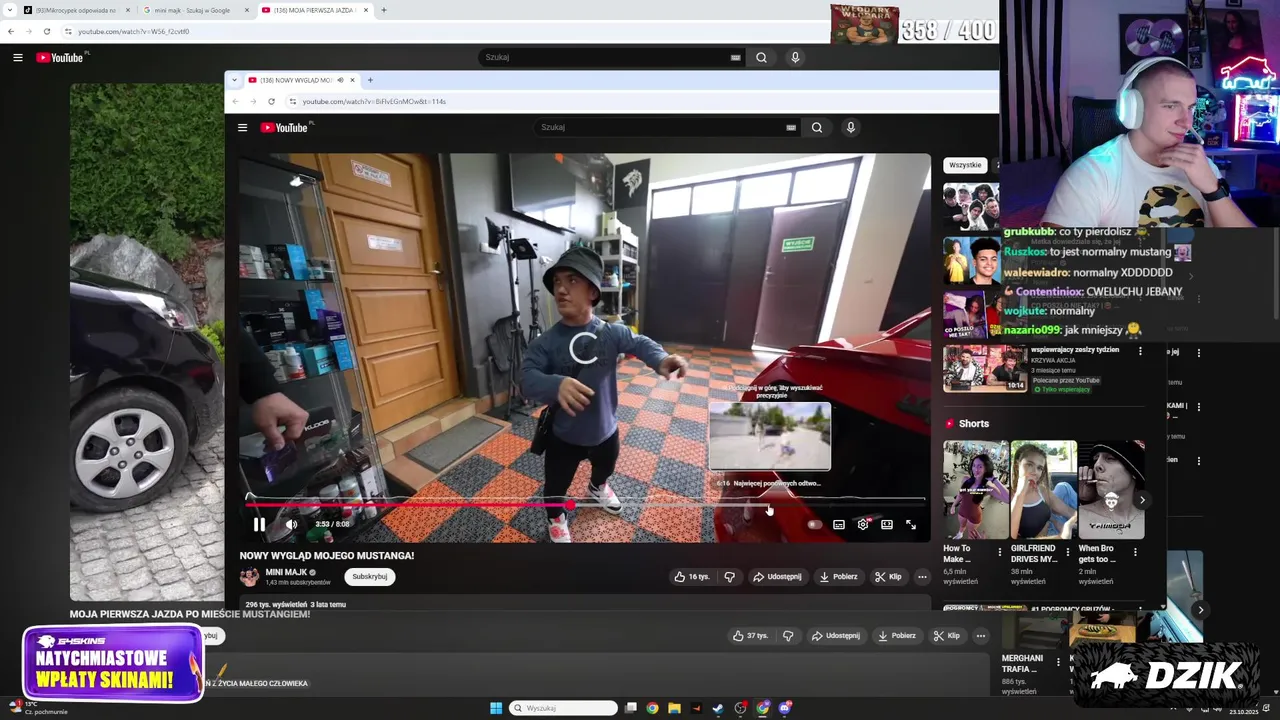
Task: Open the MINI MAJK channel avatar
Action: [x=249, y=576]
